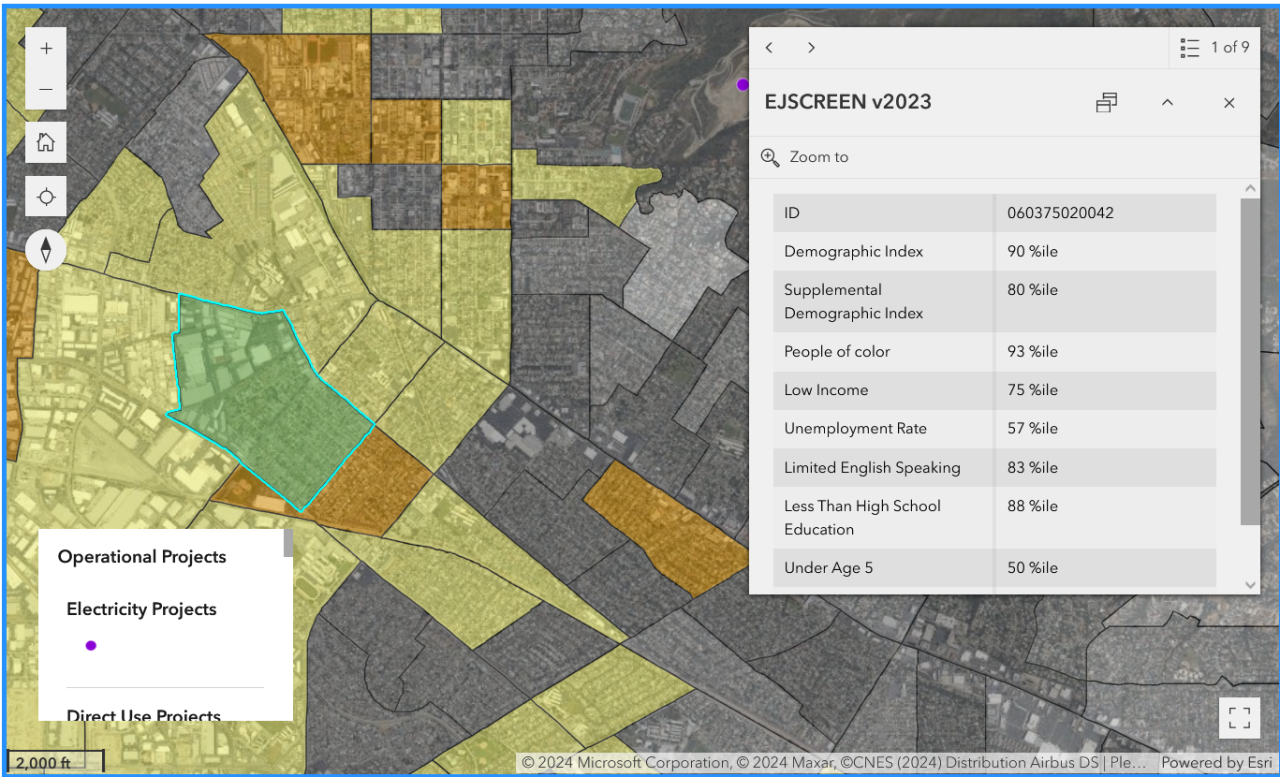Go back to the previous popup record
Viewport: 1280px width, 777px height.
pyautogui.click(x=769, y=47)
